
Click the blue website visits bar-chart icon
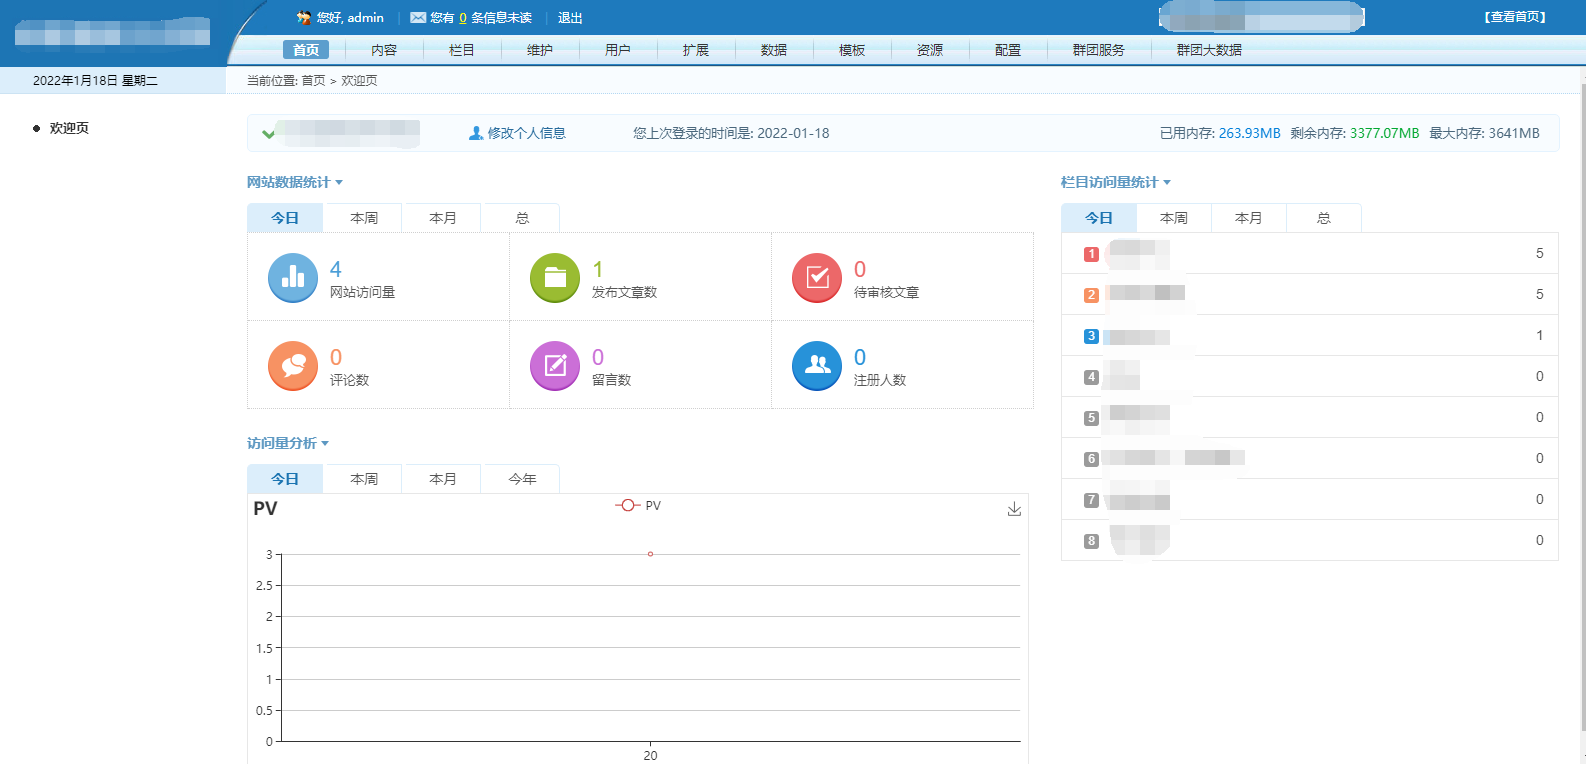(292, 278)
